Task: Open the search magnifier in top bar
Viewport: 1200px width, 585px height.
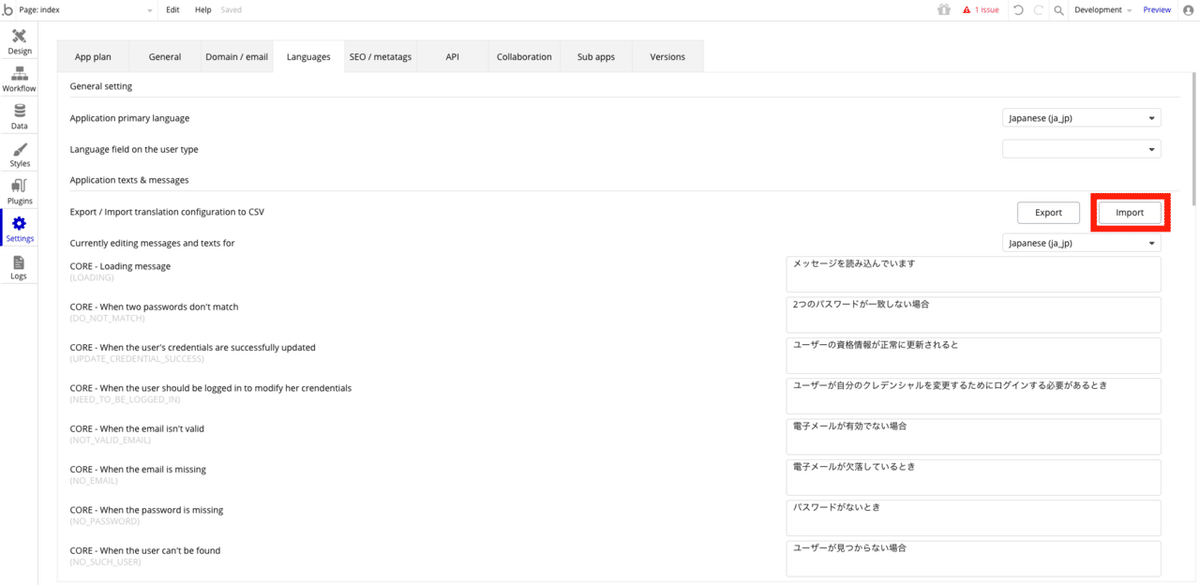Action: pyautogui.click(x=1058, y=9)
